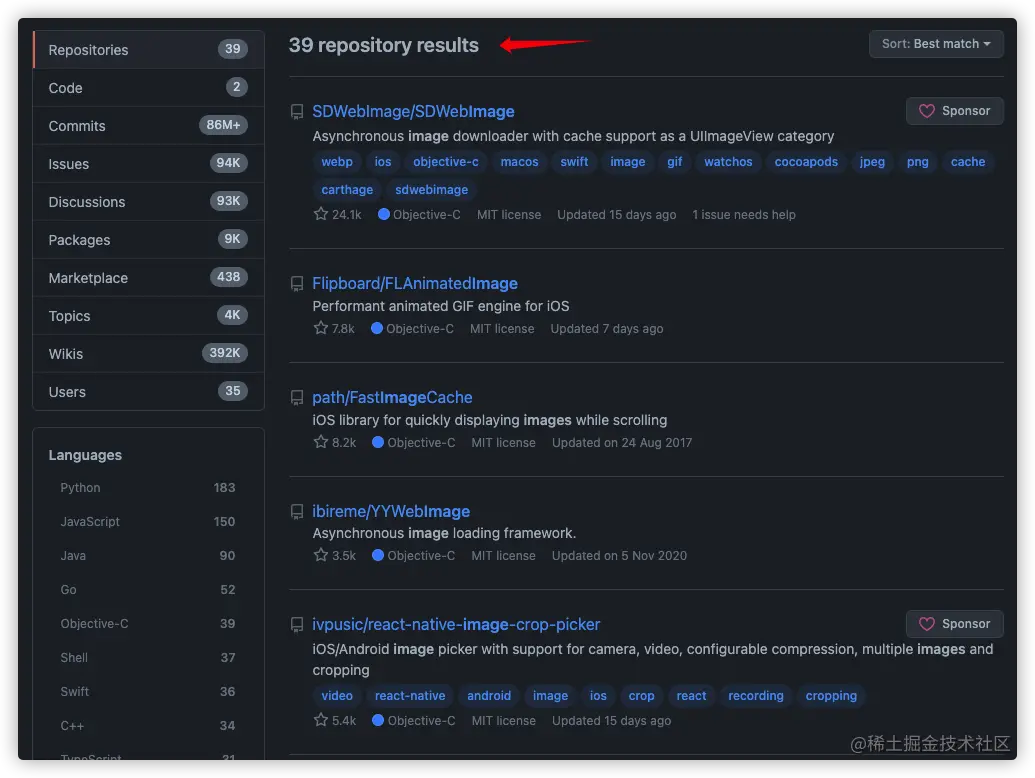Click the jpeg topic tag
The height and width of the screenshot is (778, 1035).
[871, 162]
